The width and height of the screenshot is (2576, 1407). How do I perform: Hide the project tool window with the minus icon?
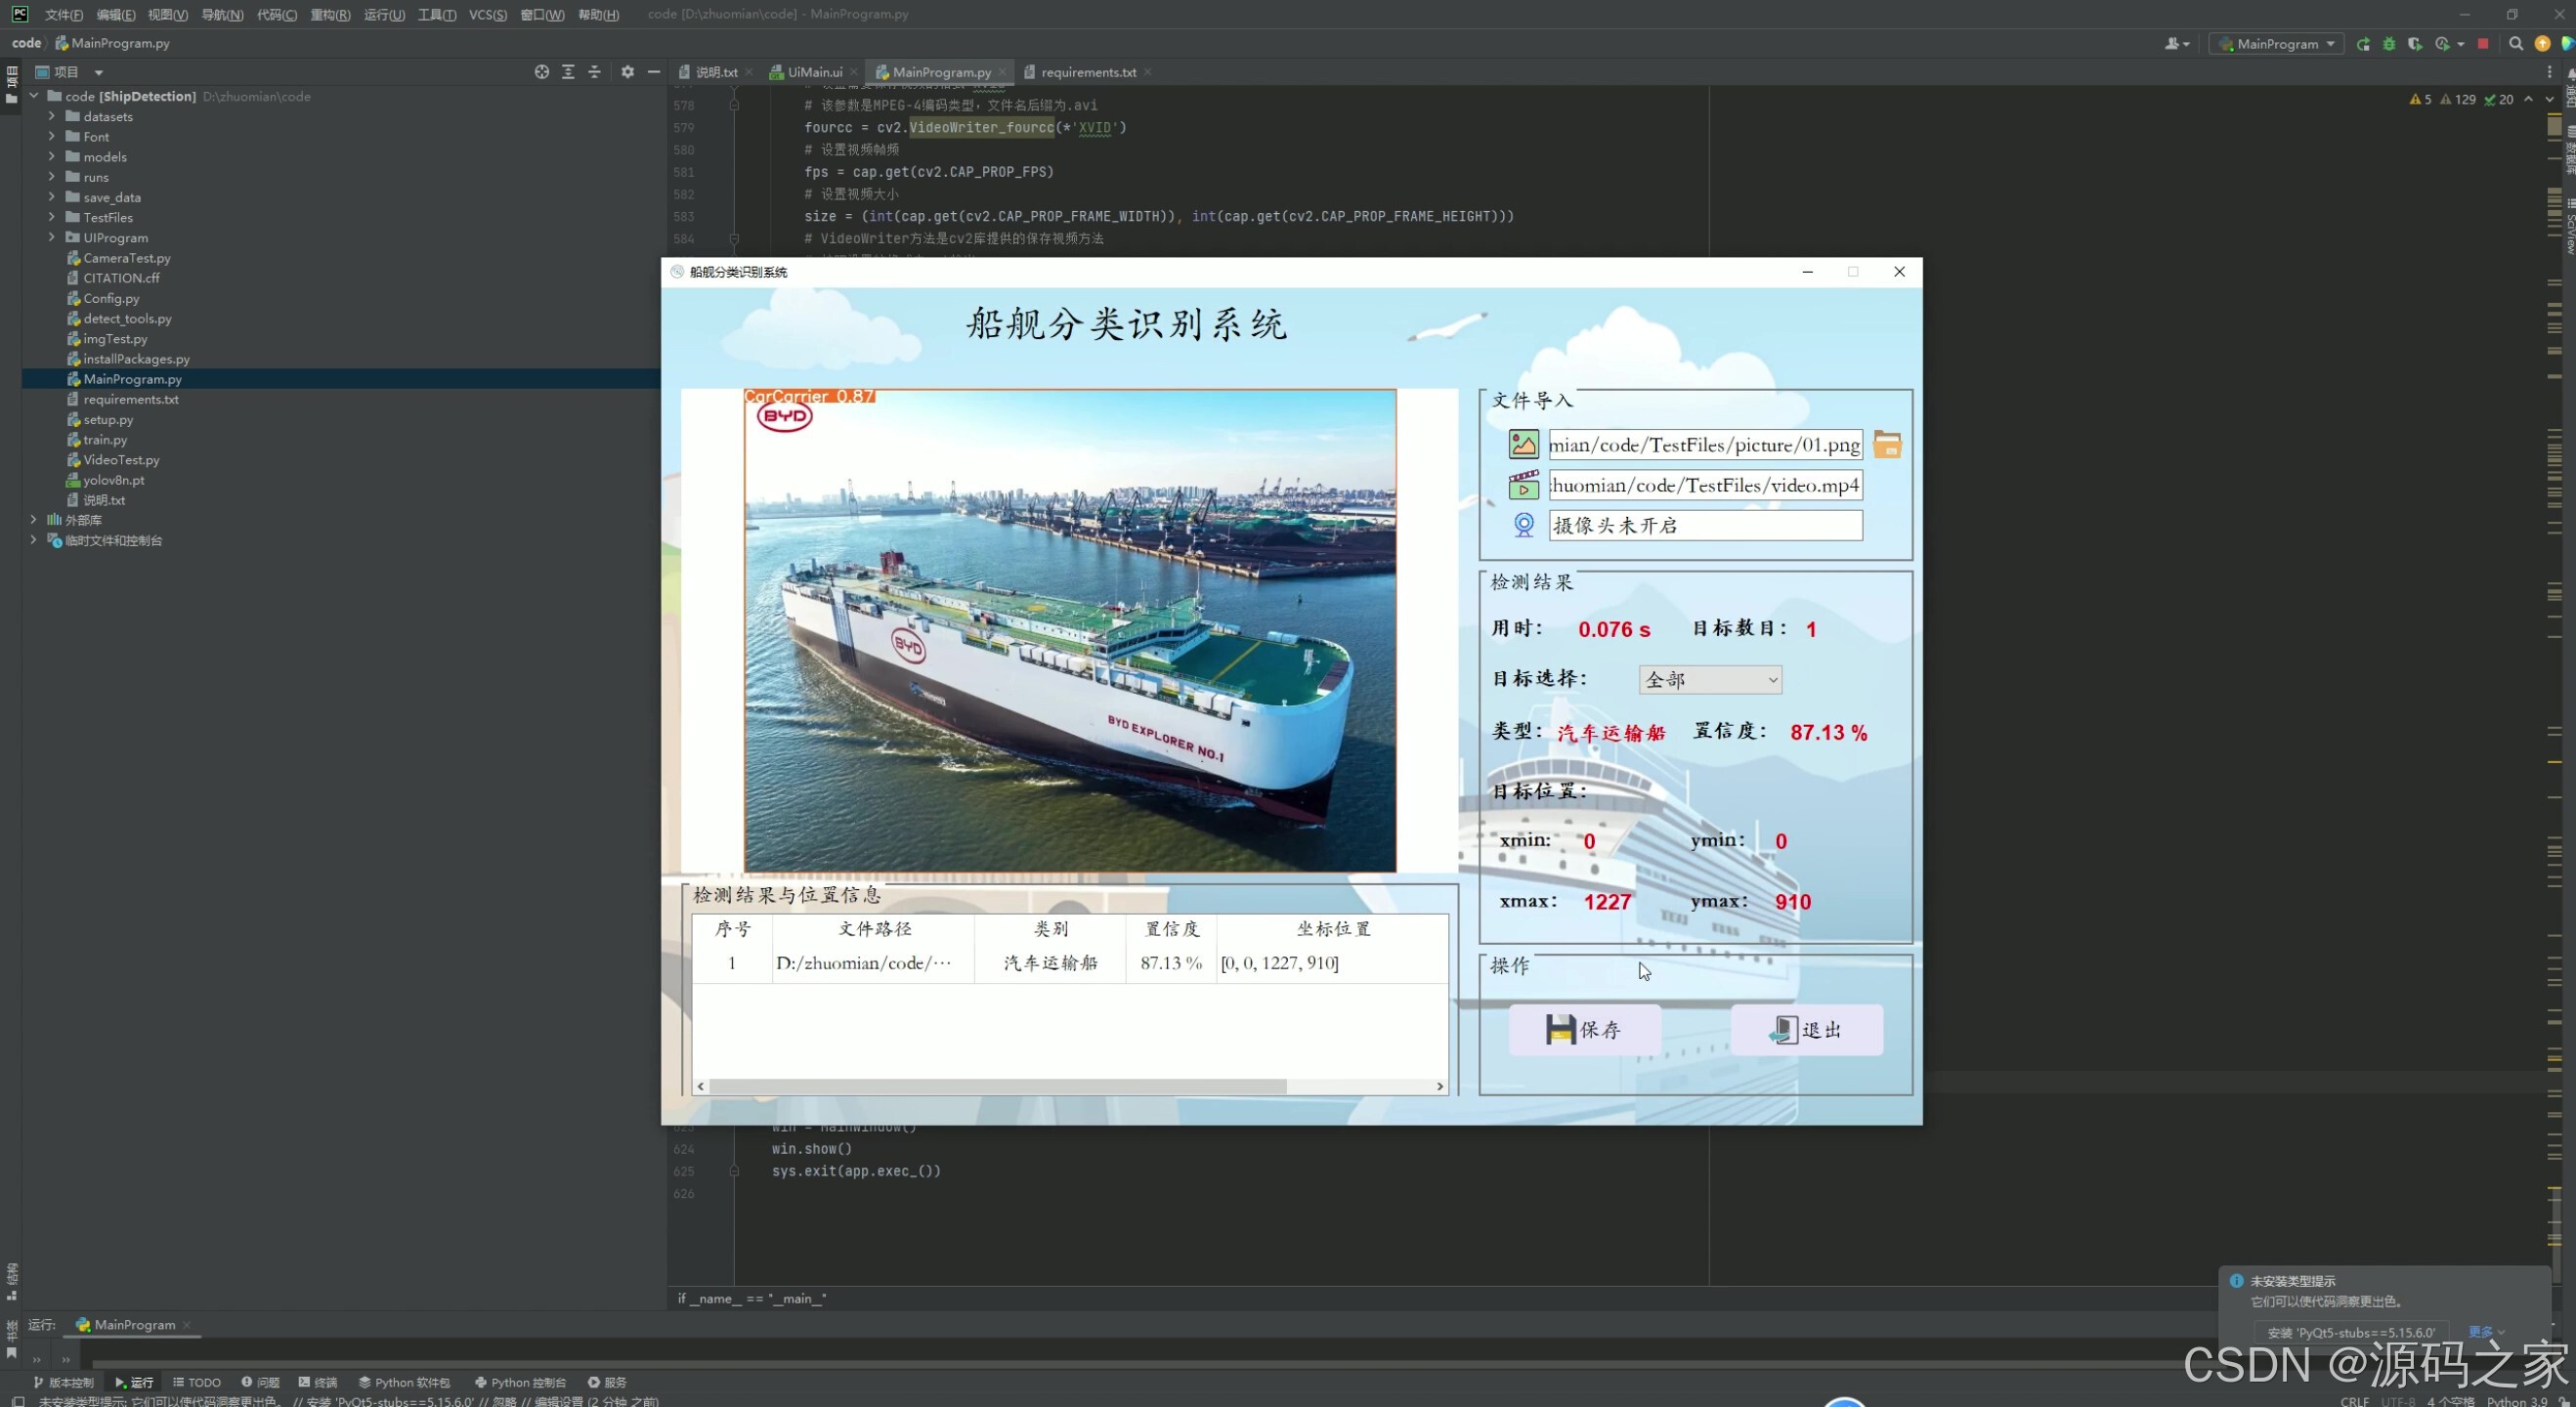click(x=654, y=72)
